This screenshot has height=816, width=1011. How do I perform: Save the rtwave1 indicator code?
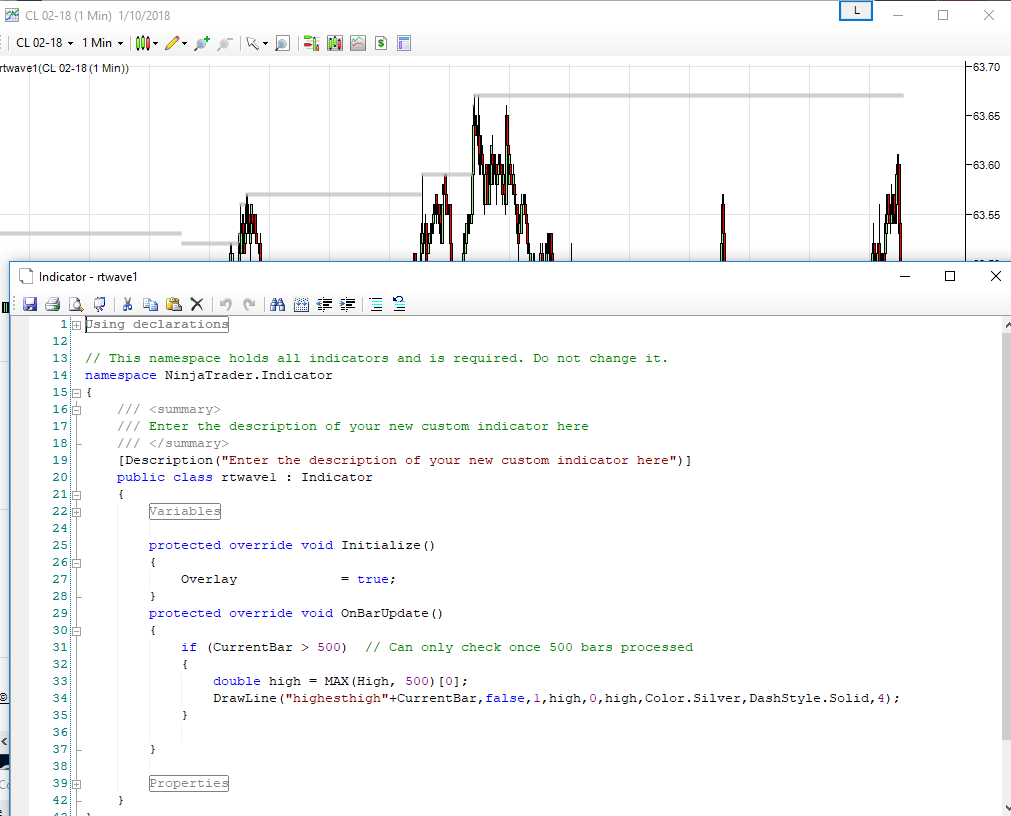pos(30,304)
